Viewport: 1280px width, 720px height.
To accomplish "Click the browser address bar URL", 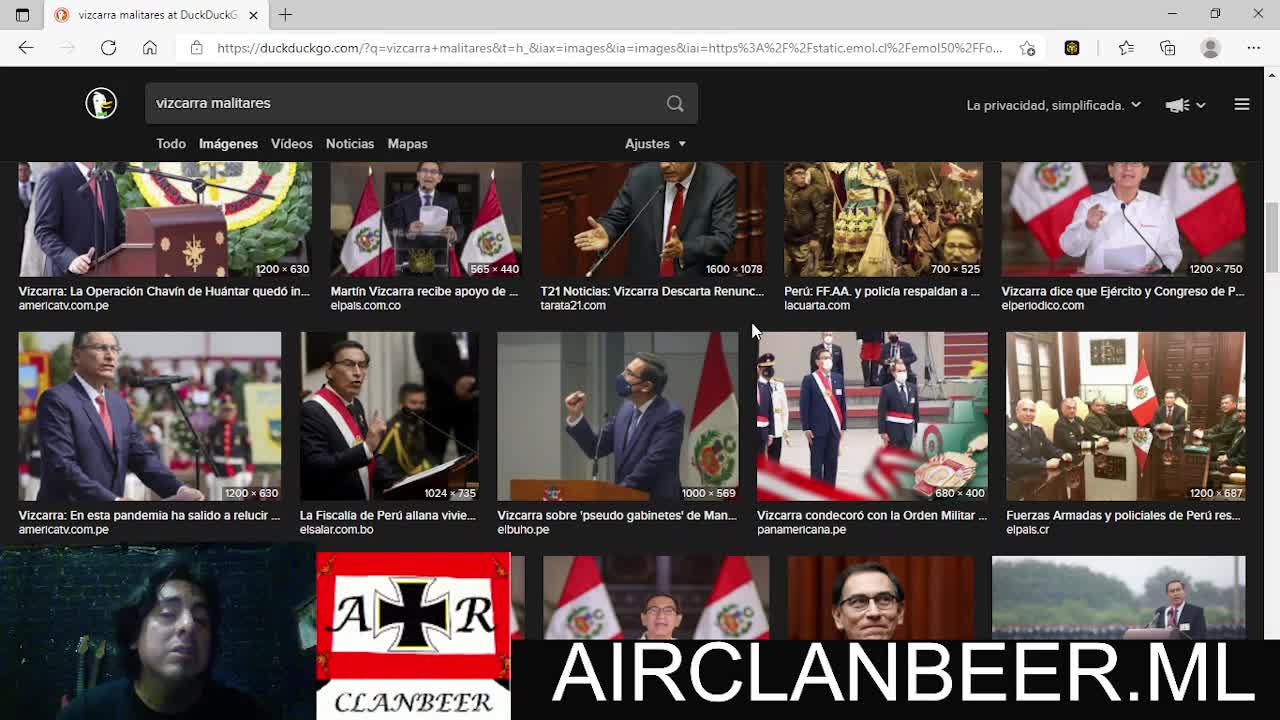I will [609, 48].
